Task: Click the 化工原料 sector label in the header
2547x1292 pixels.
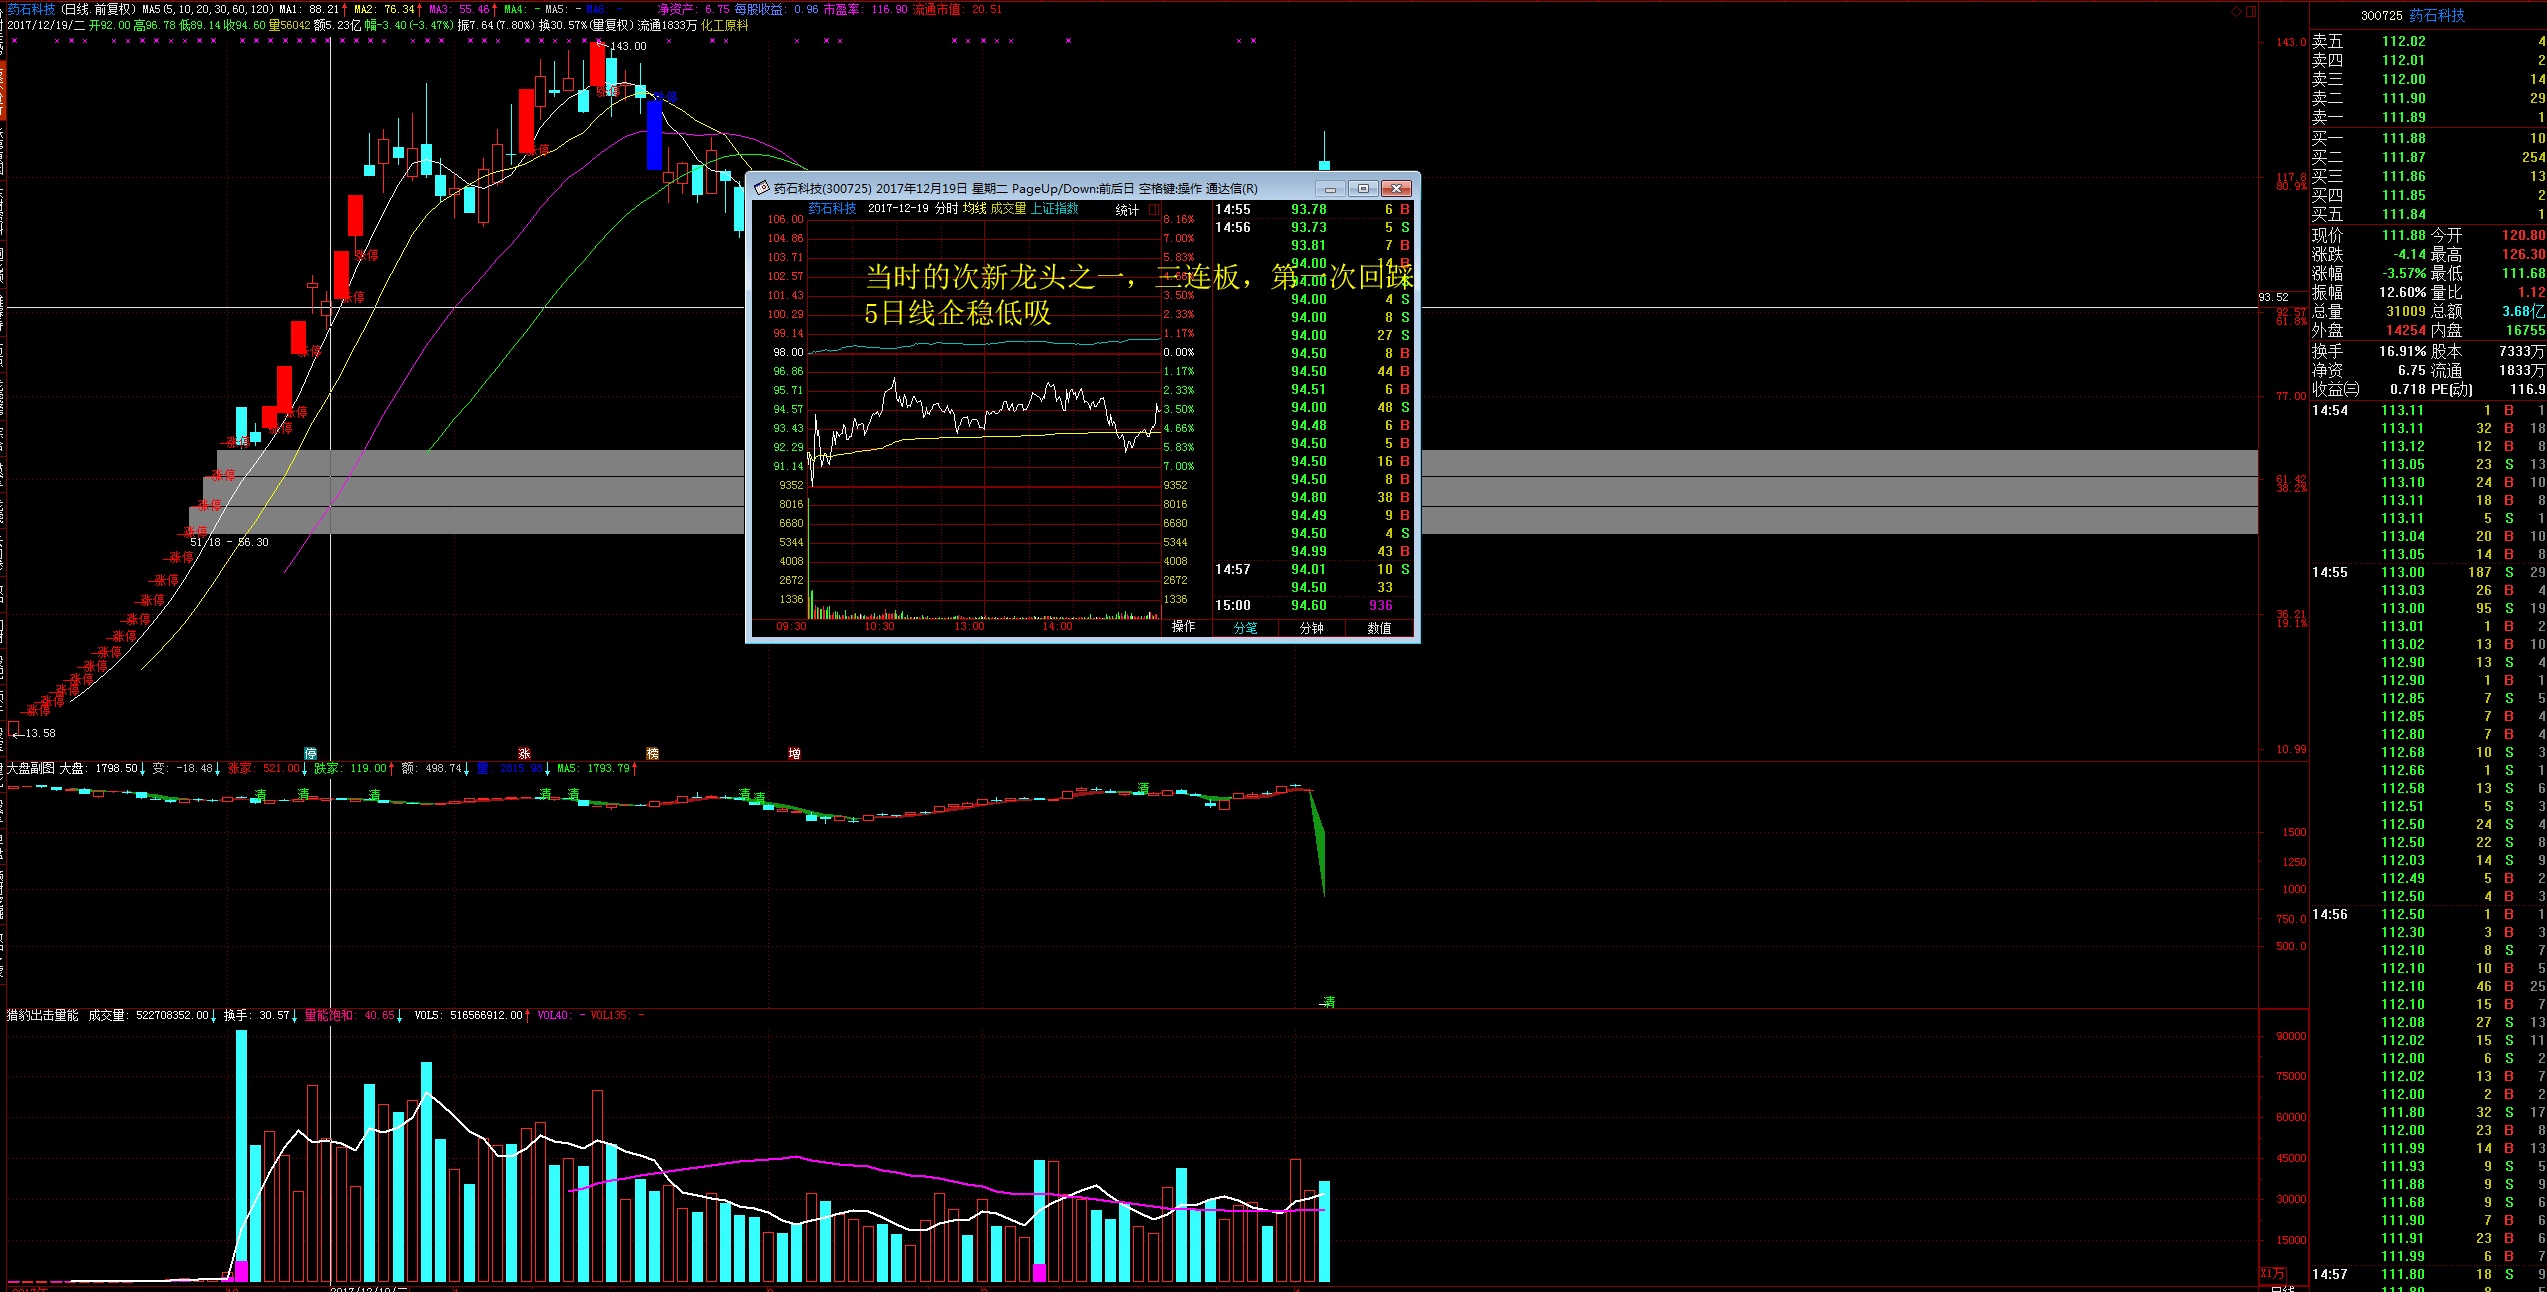Action: pos(724,25)
